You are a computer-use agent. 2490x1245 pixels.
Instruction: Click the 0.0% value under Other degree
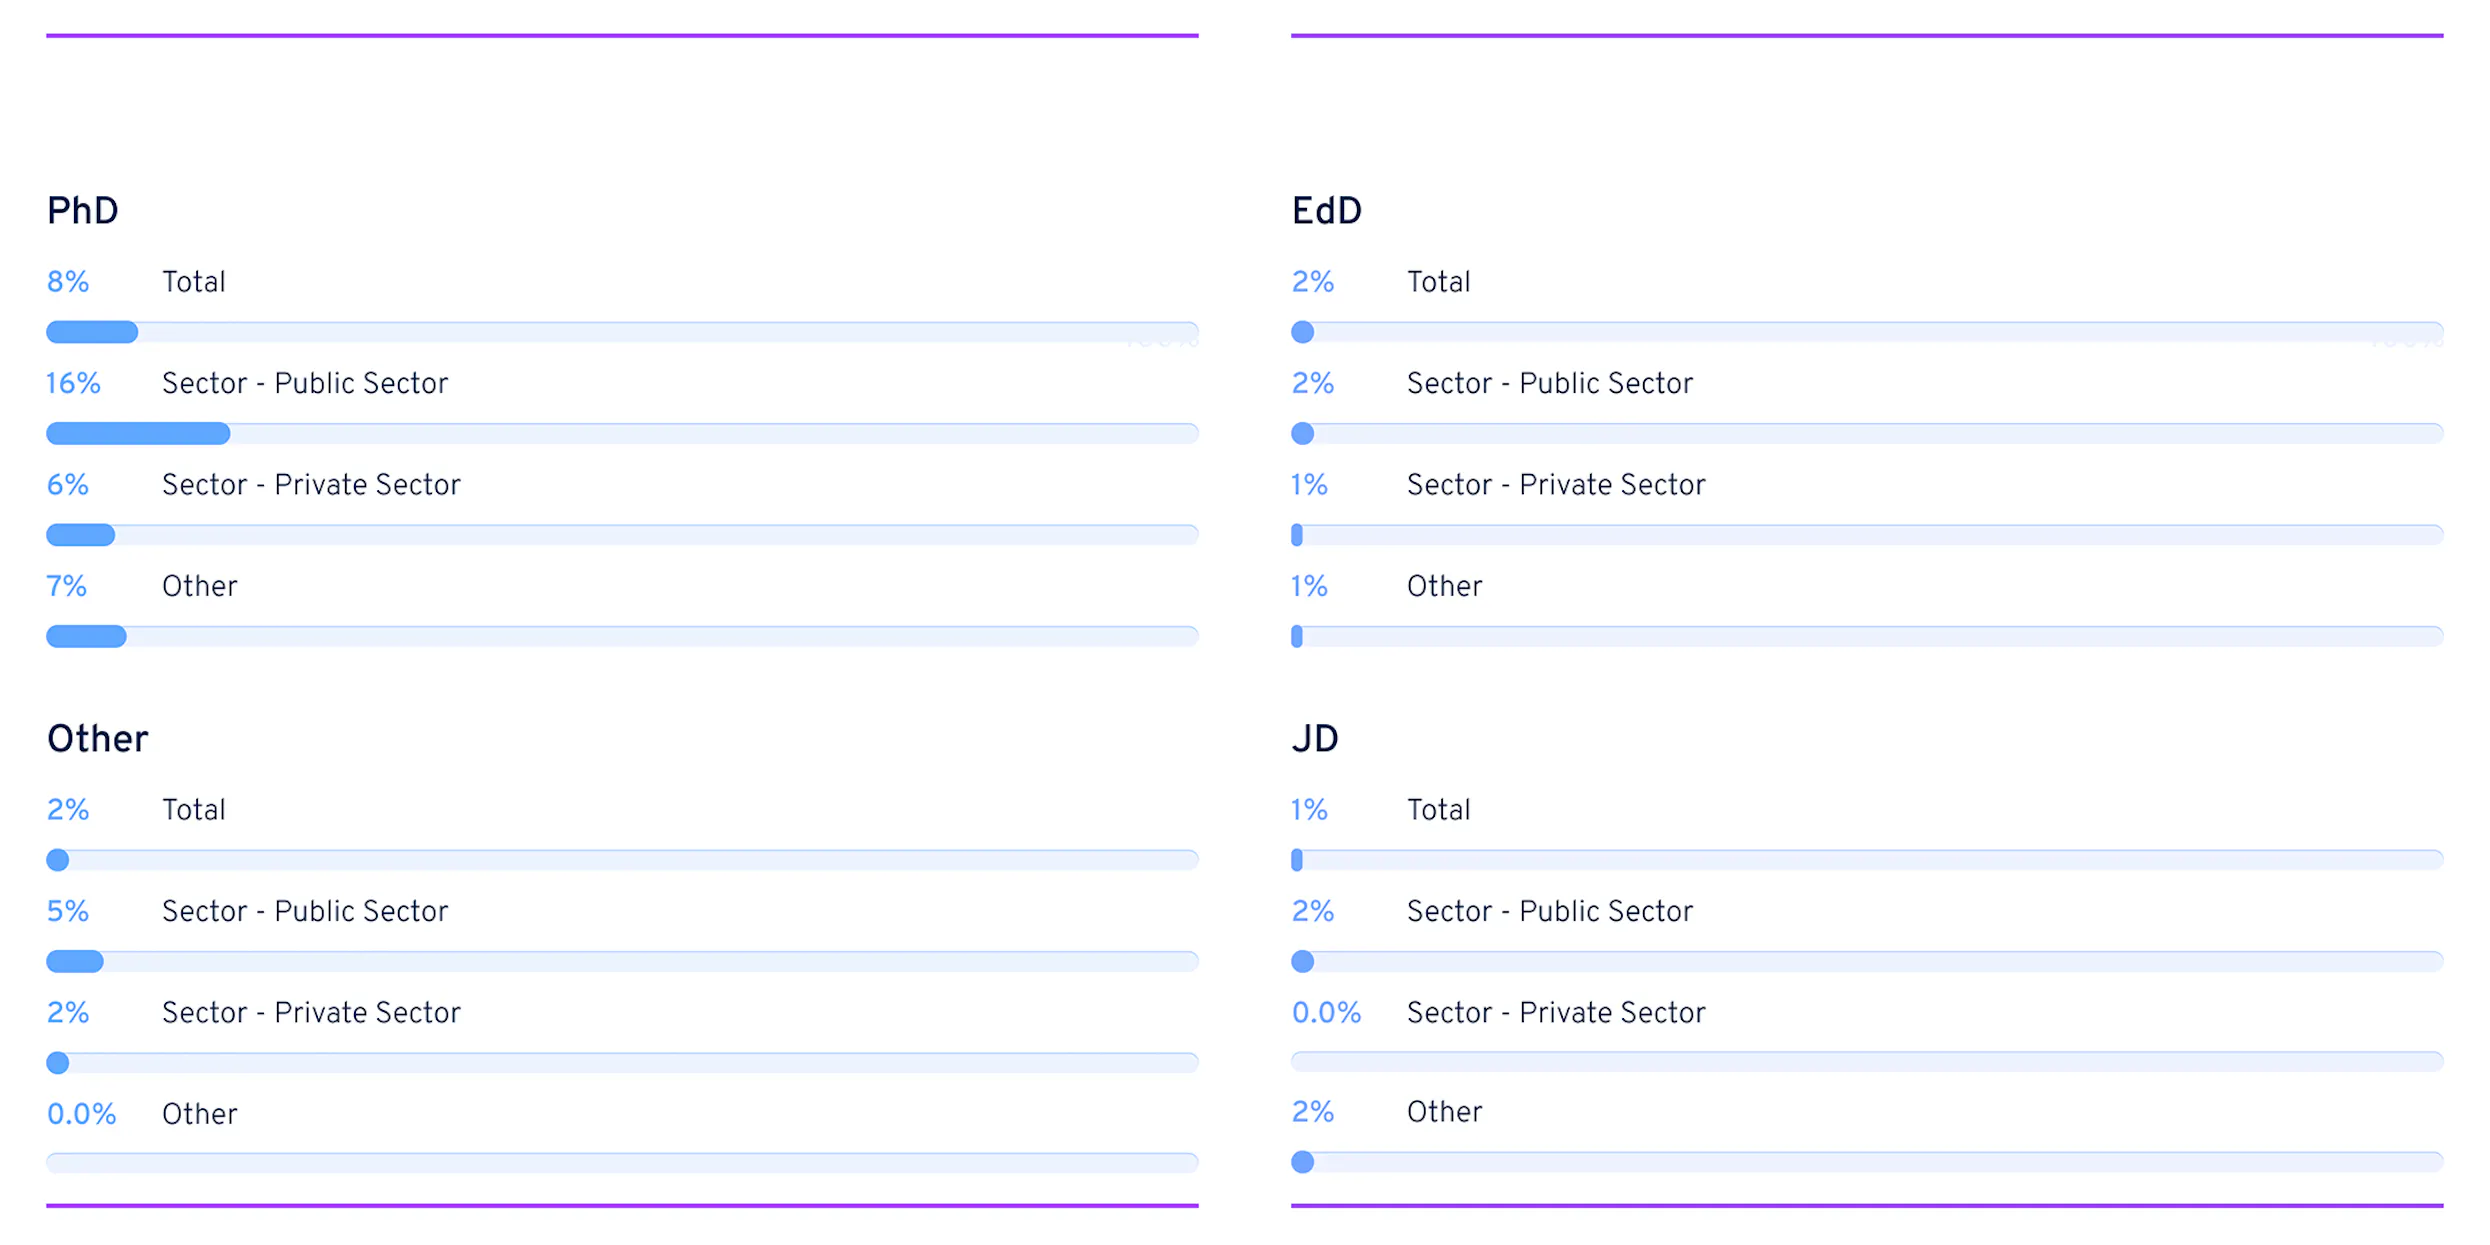coord(81,1114)
